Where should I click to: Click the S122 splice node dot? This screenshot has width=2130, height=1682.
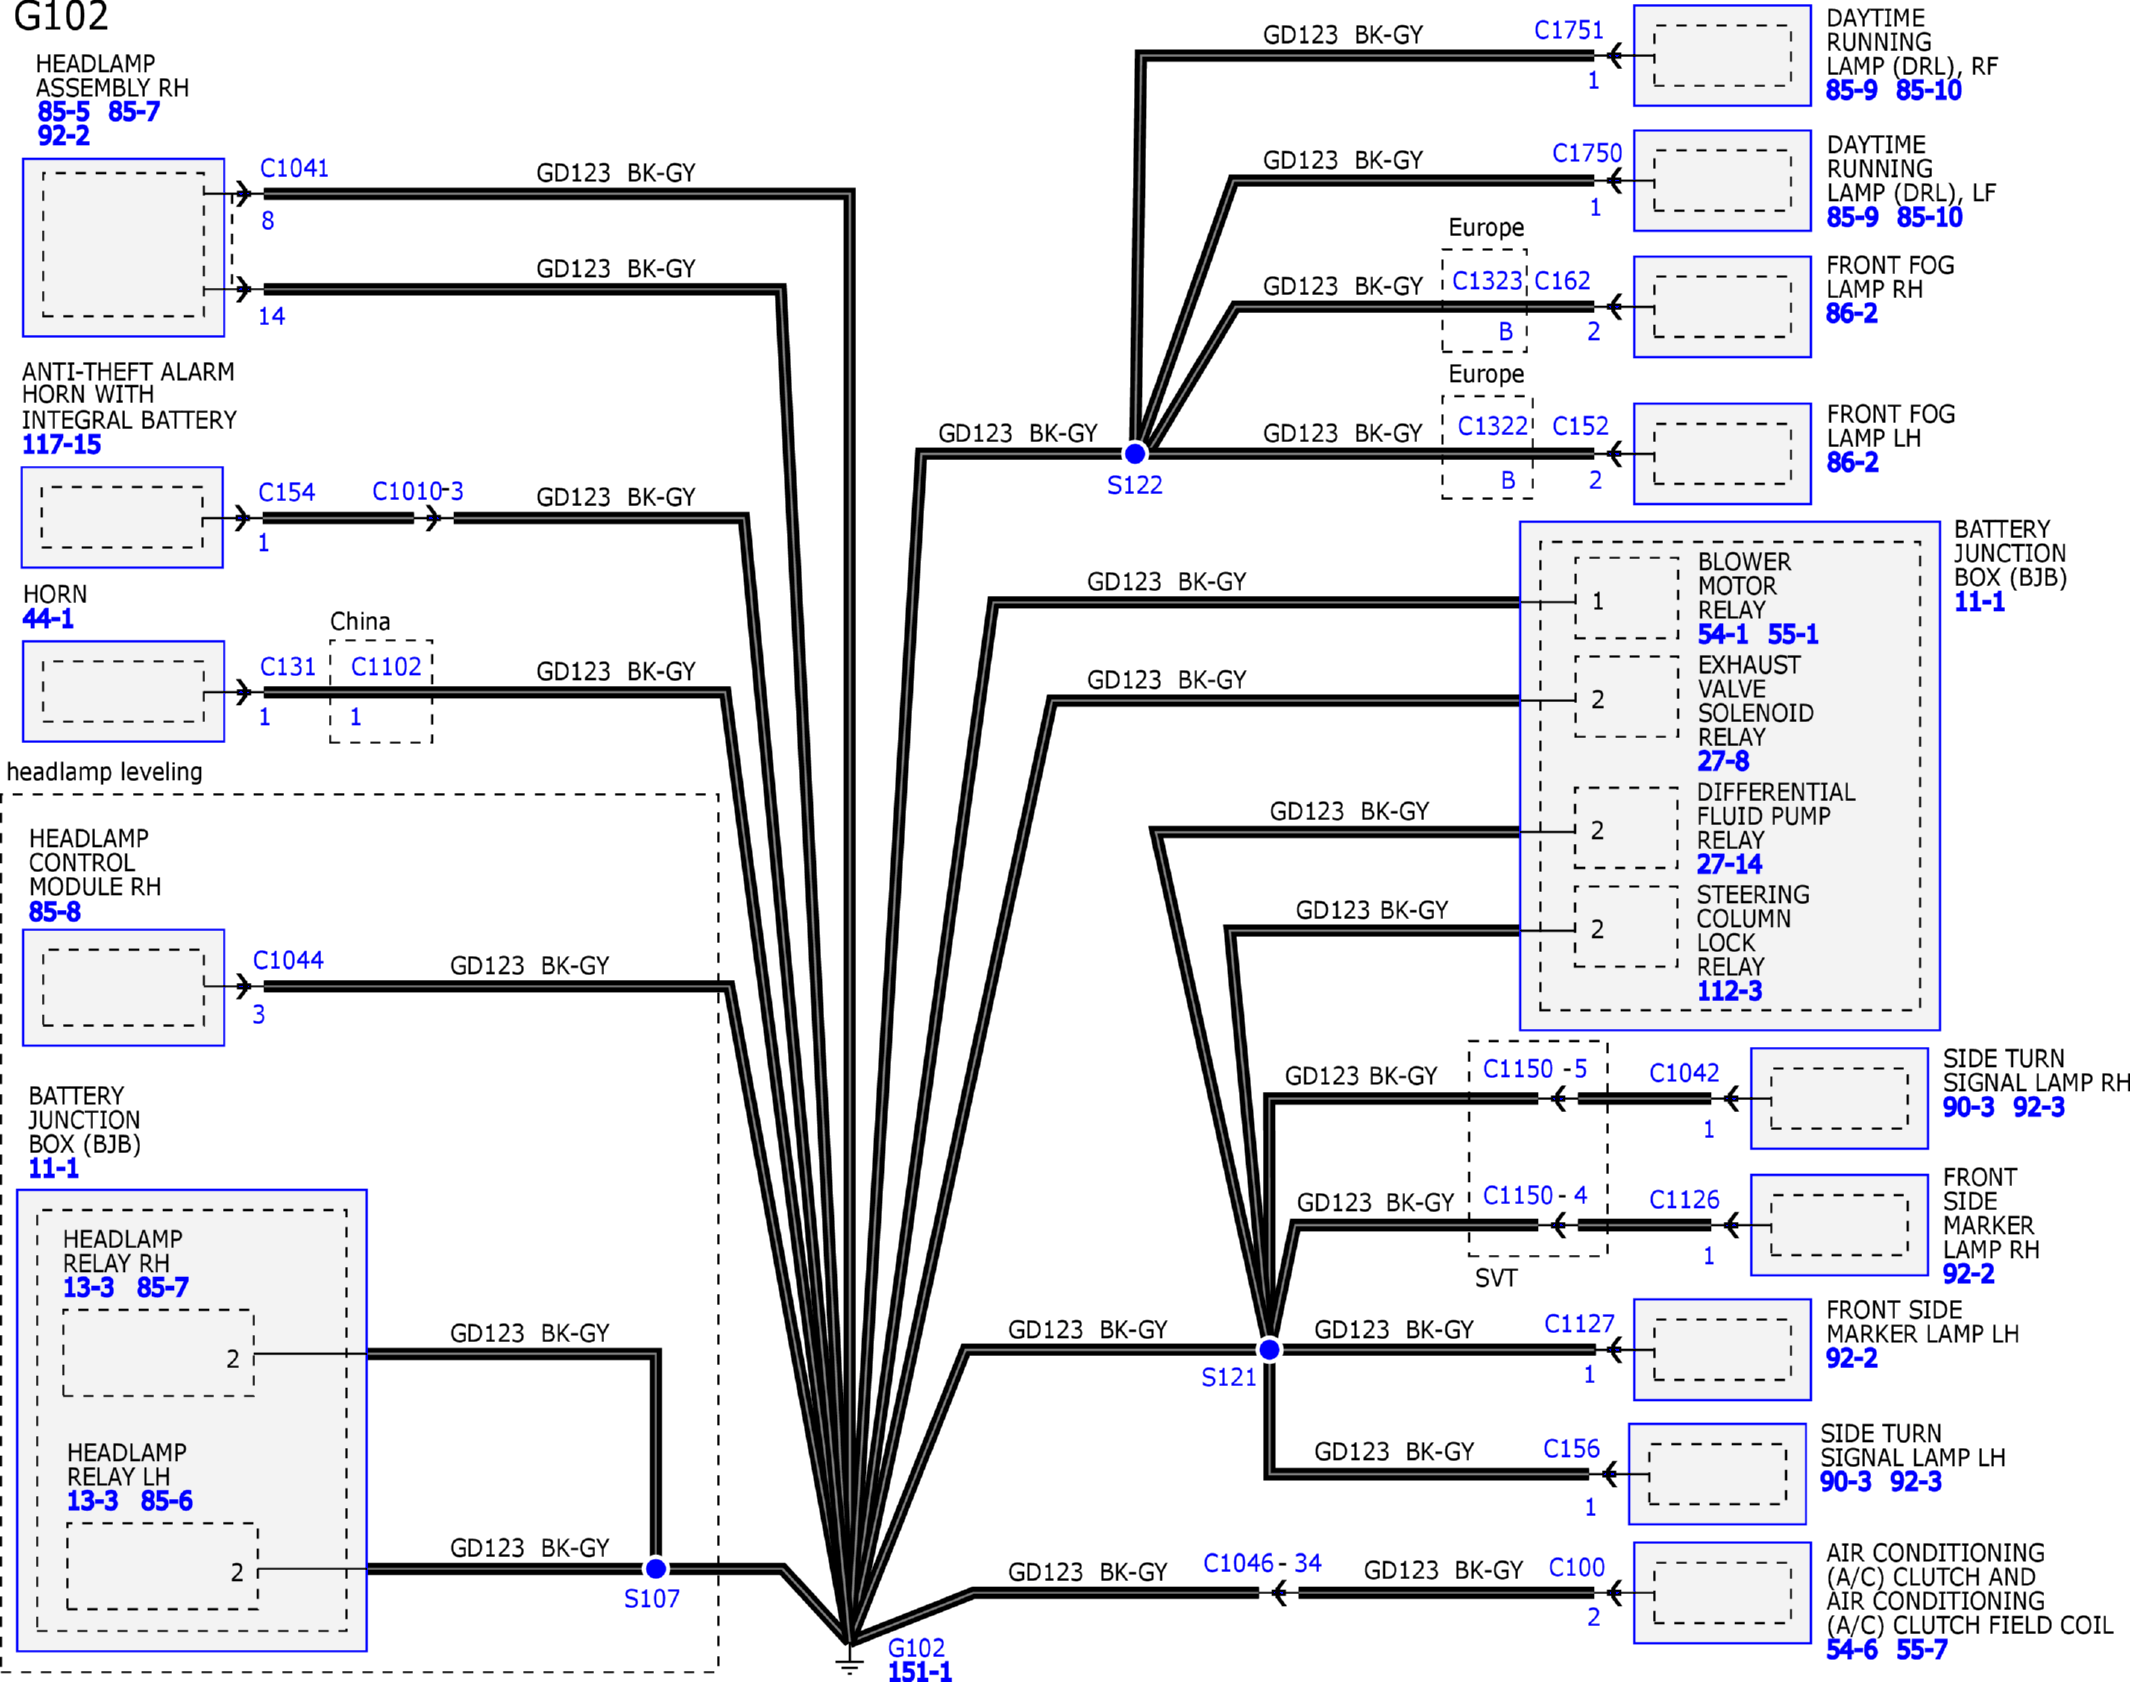pyautogui.click(x=1135, y=454)
